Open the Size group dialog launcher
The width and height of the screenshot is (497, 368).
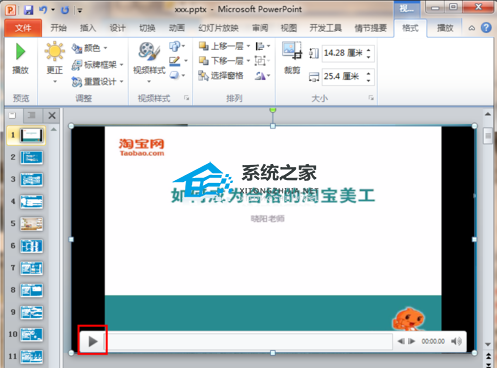coord(371,98)
